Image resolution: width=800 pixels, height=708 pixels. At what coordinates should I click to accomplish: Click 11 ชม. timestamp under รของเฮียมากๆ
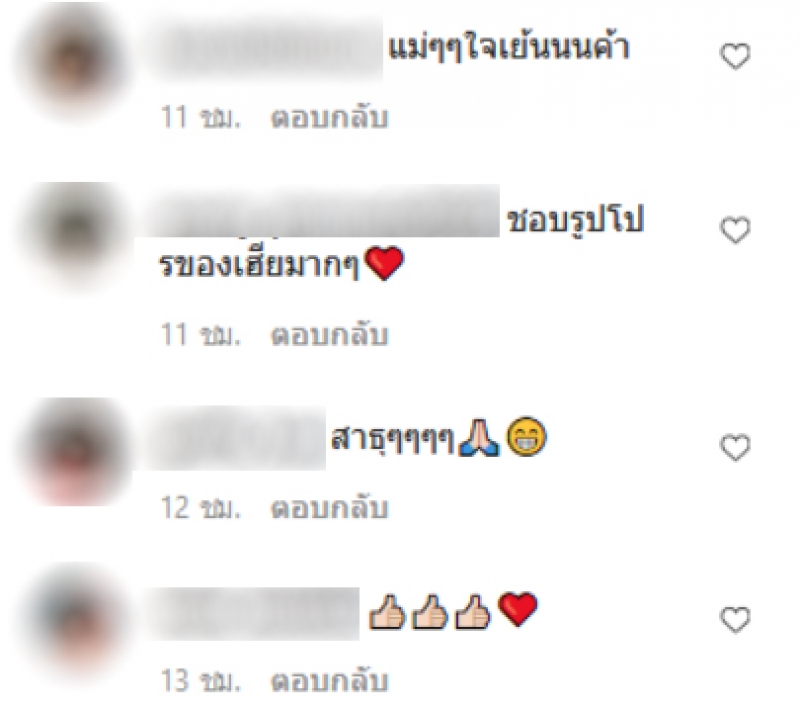[x=201, y=335]
